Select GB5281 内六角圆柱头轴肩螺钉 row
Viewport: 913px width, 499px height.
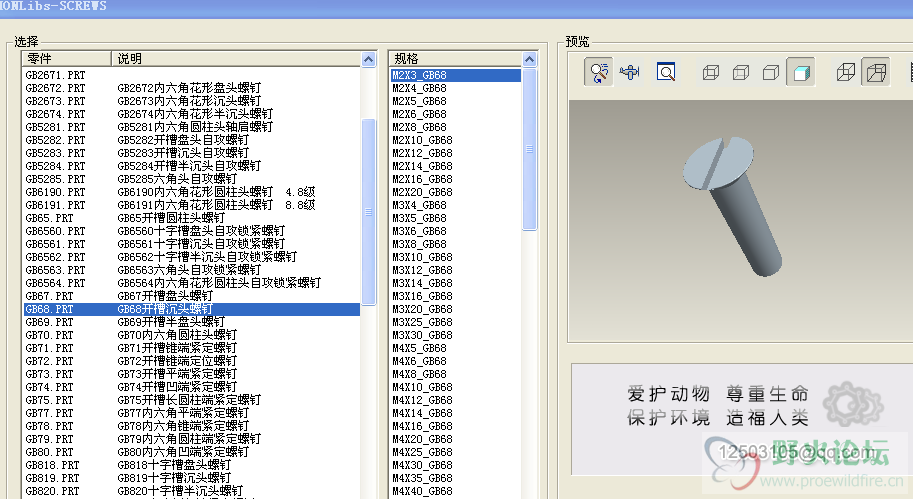(192, 127)
